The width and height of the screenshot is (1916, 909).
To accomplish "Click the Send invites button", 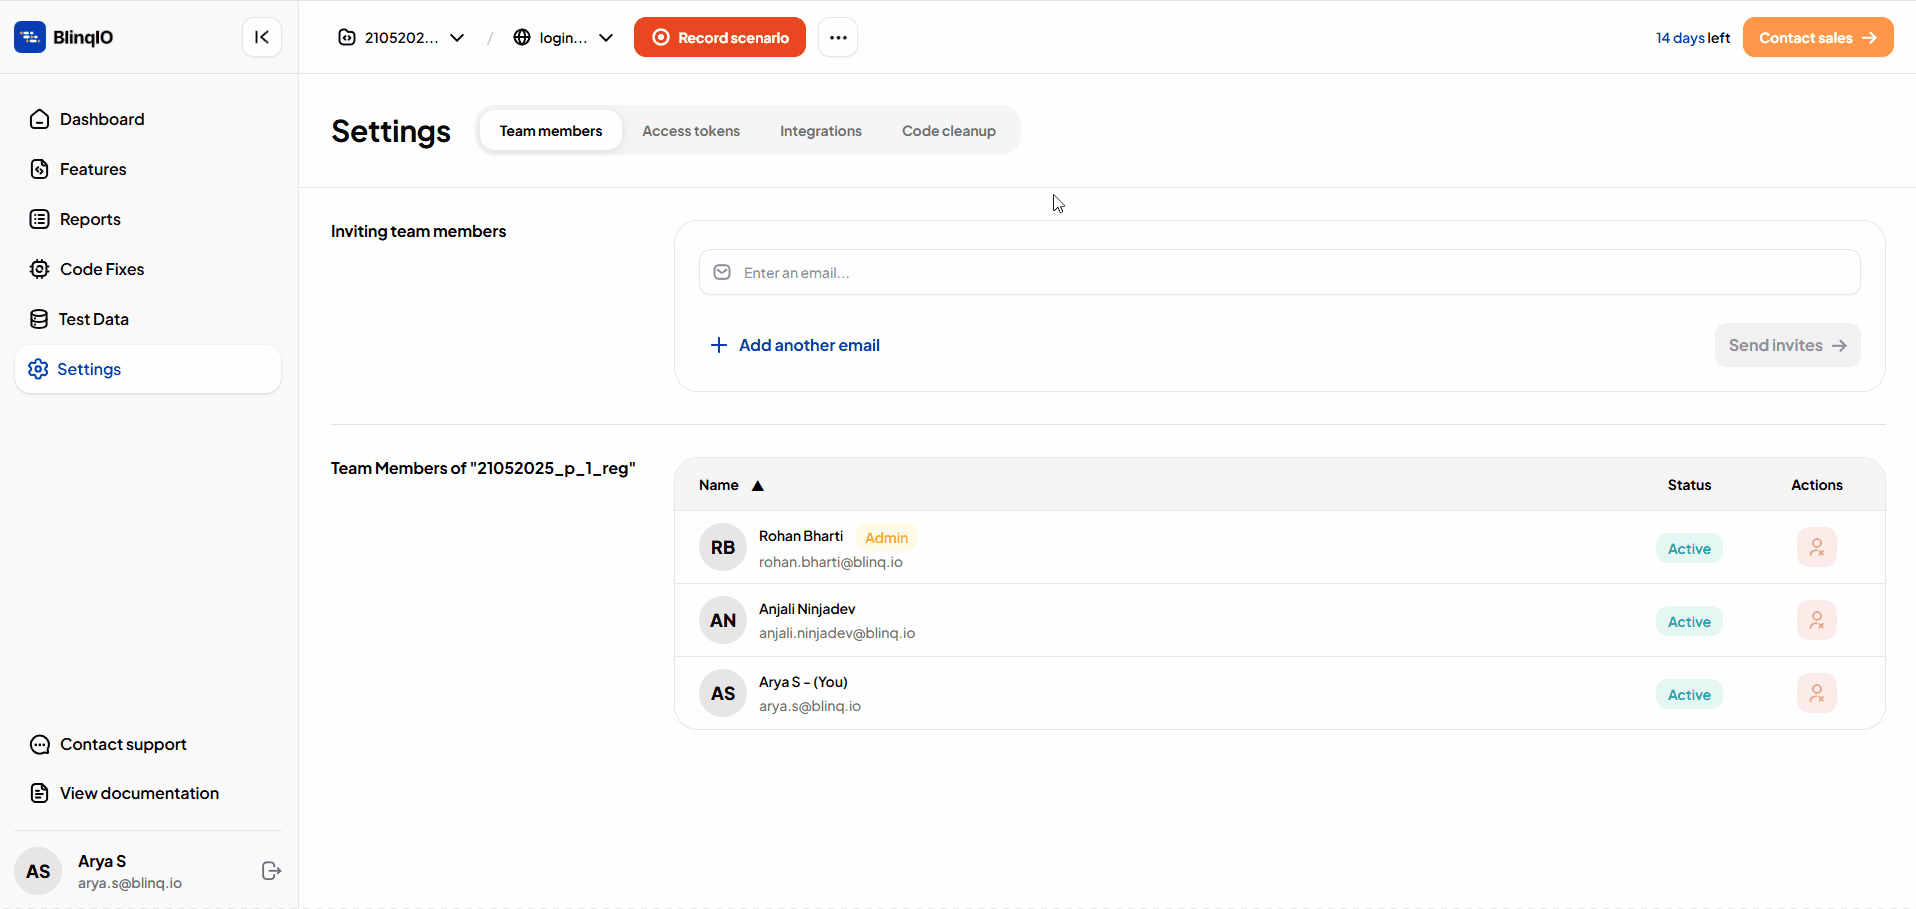I will pos(1787,345).
